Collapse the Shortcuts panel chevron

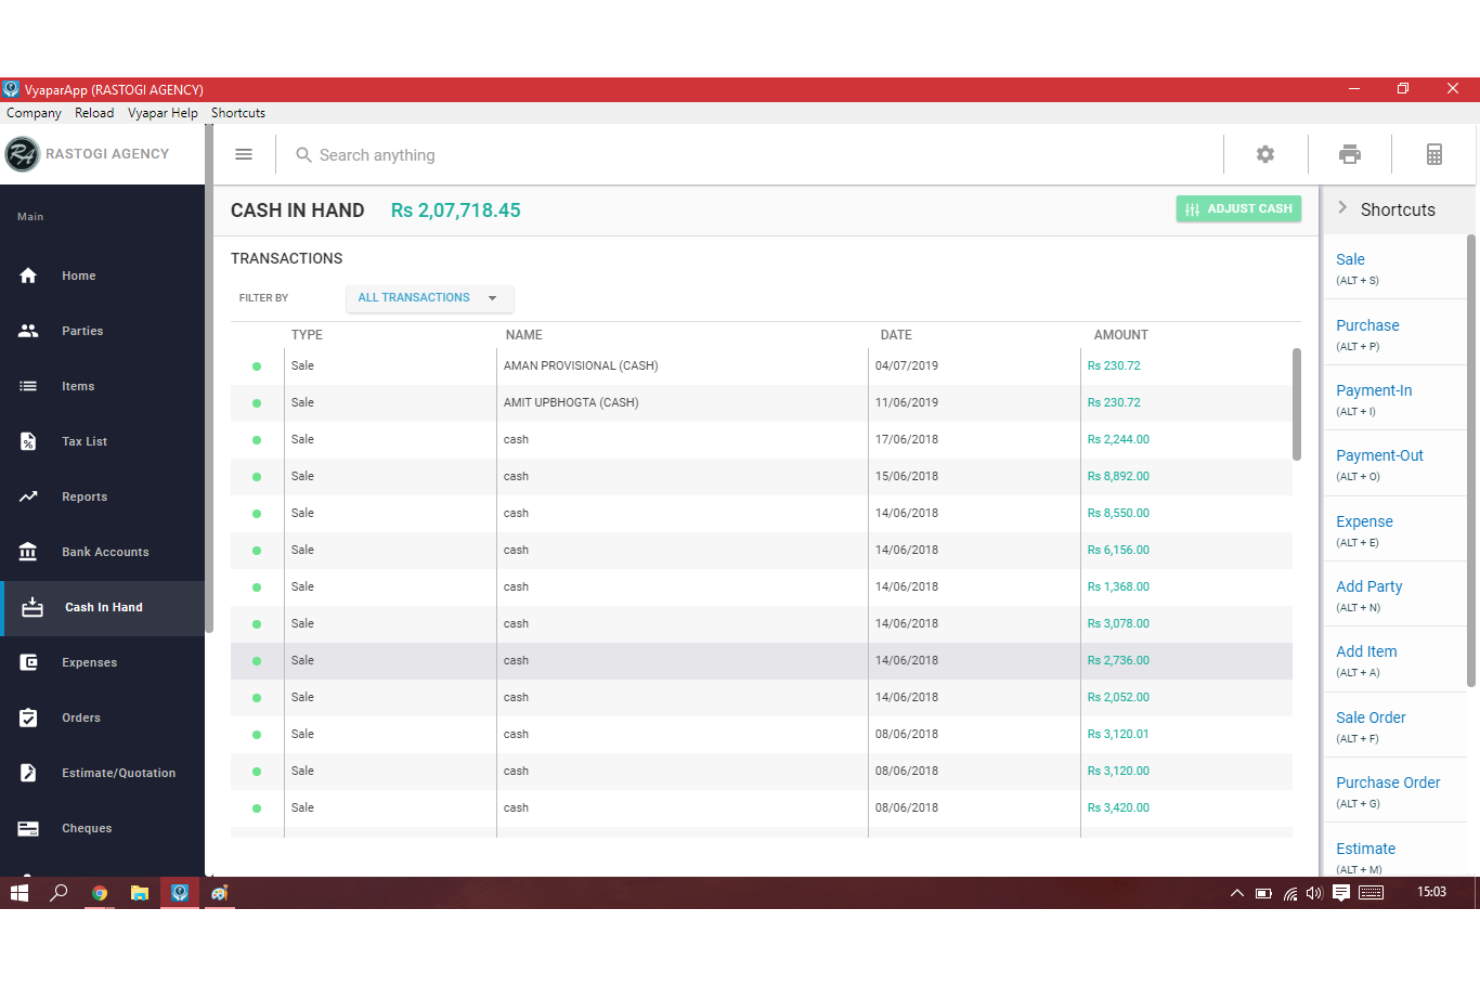pos(1343,208)
